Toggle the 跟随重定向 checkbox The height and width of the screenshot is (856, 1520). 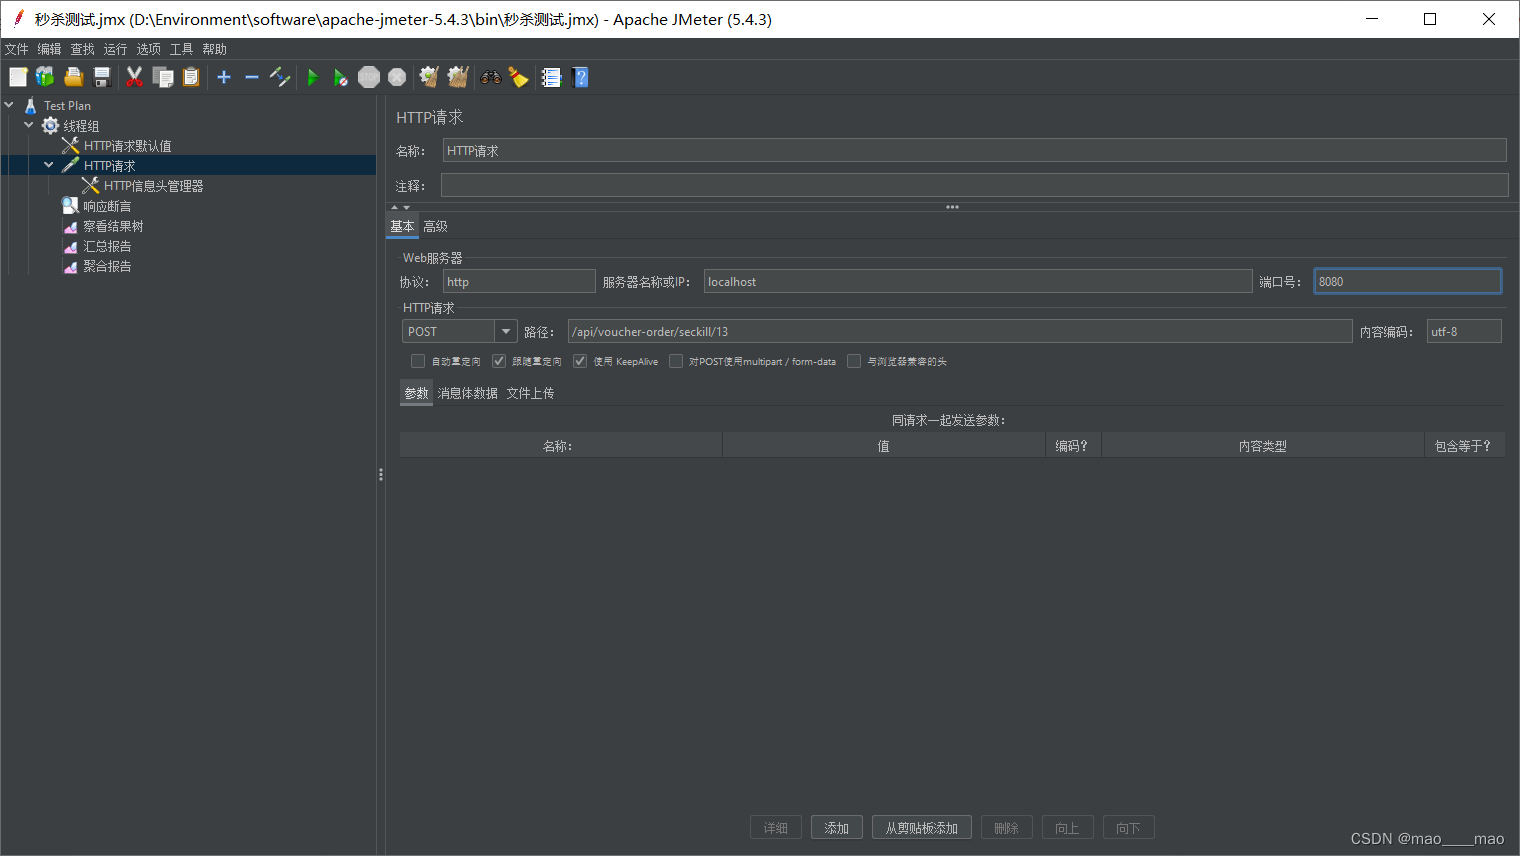[499, 361]
